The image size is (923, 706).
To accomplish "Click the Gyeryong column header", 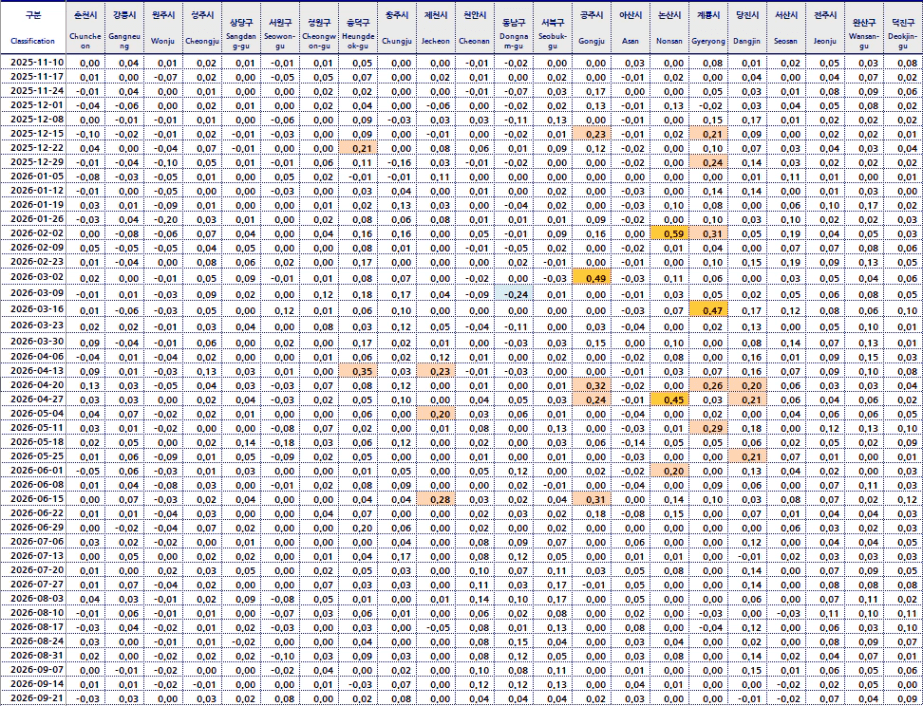I will point(708,28).
